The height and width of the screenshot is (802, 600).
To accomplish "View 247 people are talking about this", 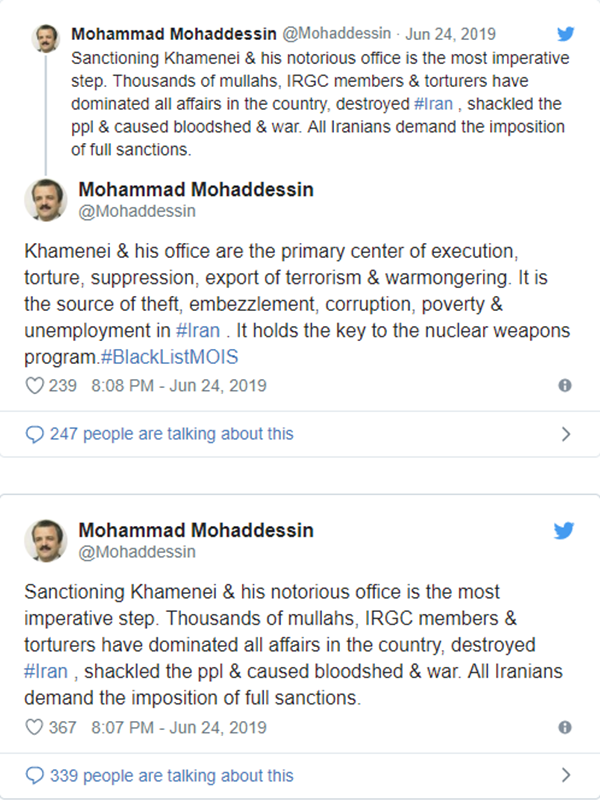I will pos(171,434).
